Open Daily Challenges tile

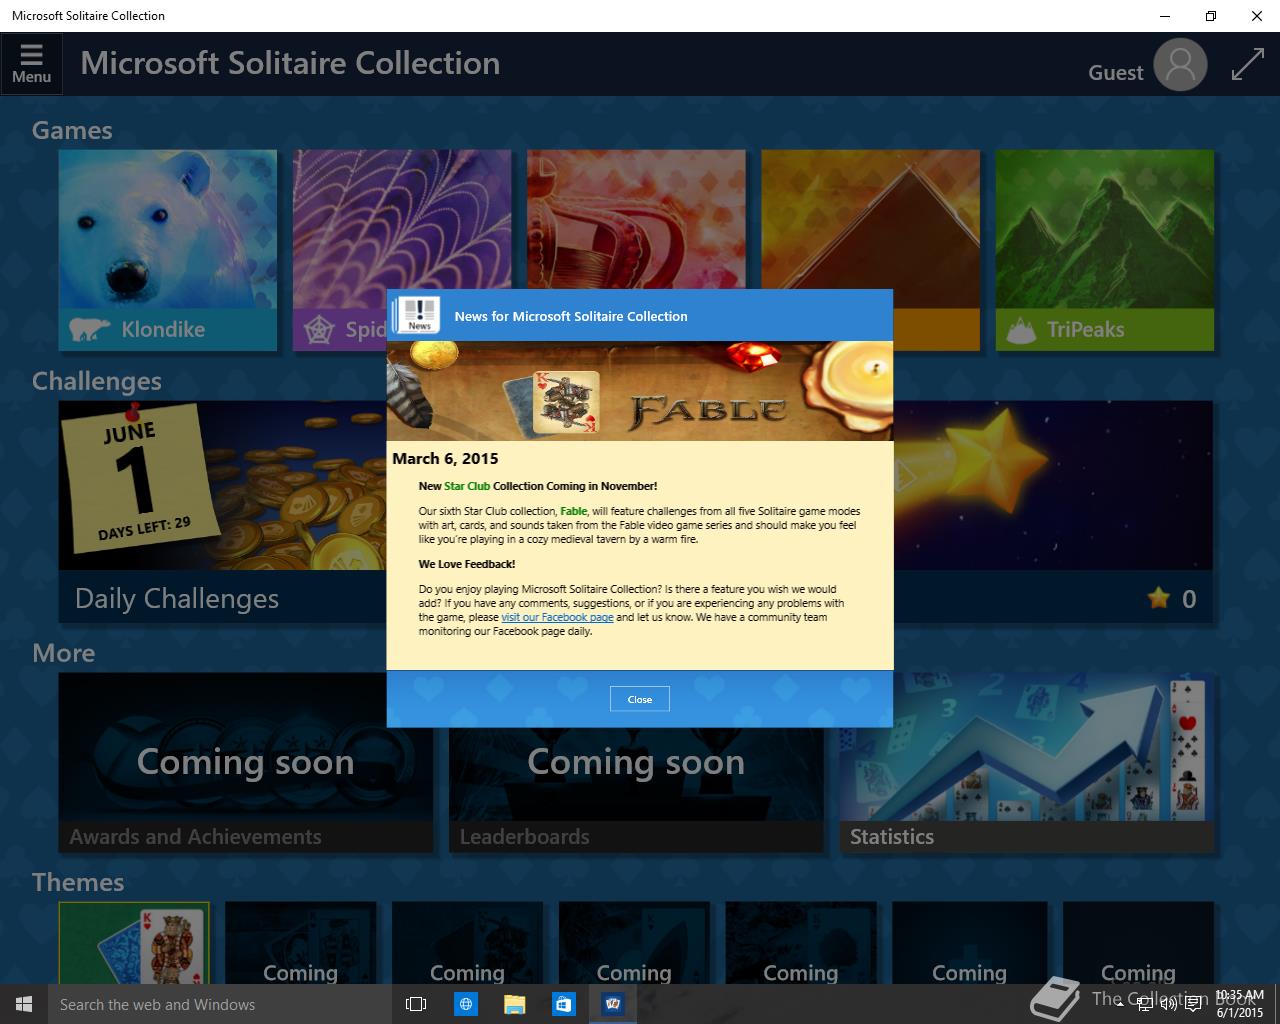click(222, 512)
